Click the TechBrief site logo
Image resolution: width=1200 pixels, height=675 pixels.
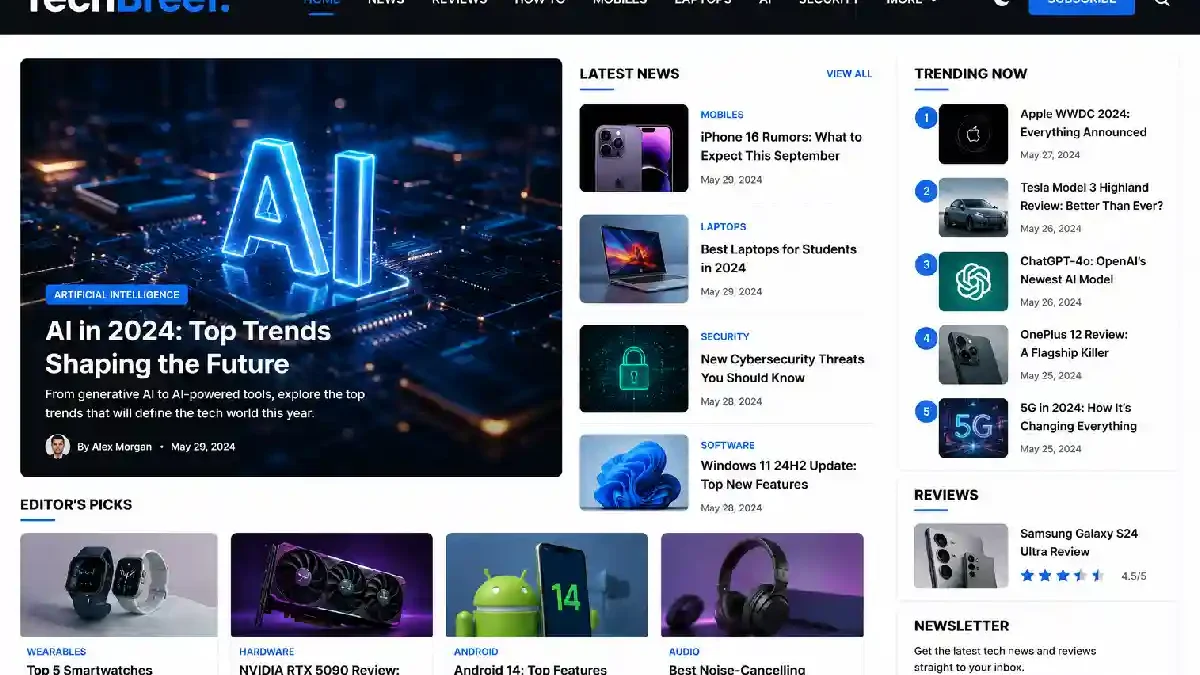coord(126,5)
